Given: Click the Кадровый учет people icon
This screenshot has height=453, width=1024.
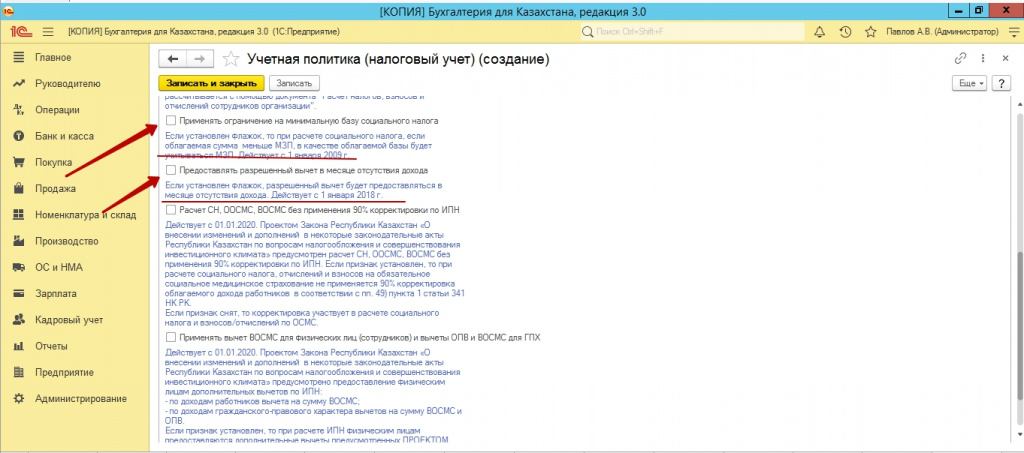Looking at the screenshot, I should [x=19, y=320].
